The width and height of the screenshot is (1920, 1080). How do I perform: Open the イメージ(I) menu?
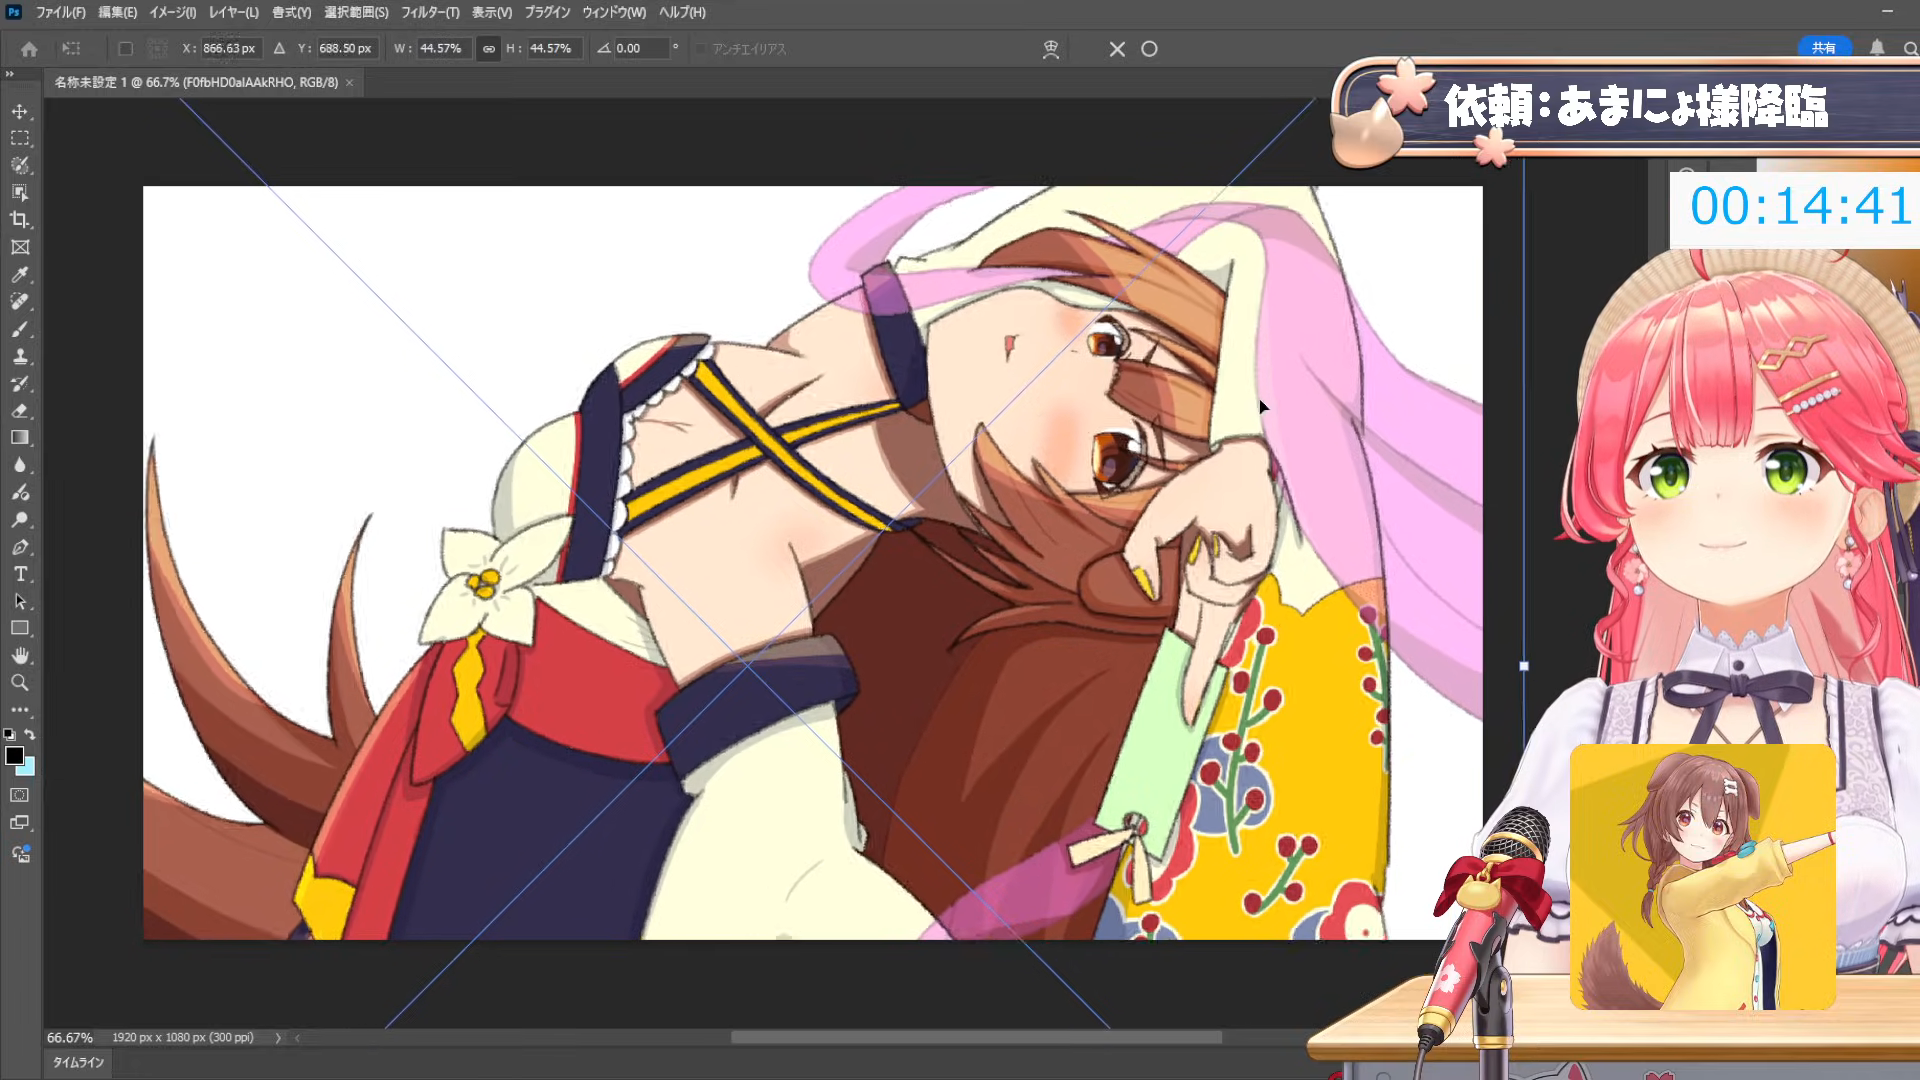[172, 12]
